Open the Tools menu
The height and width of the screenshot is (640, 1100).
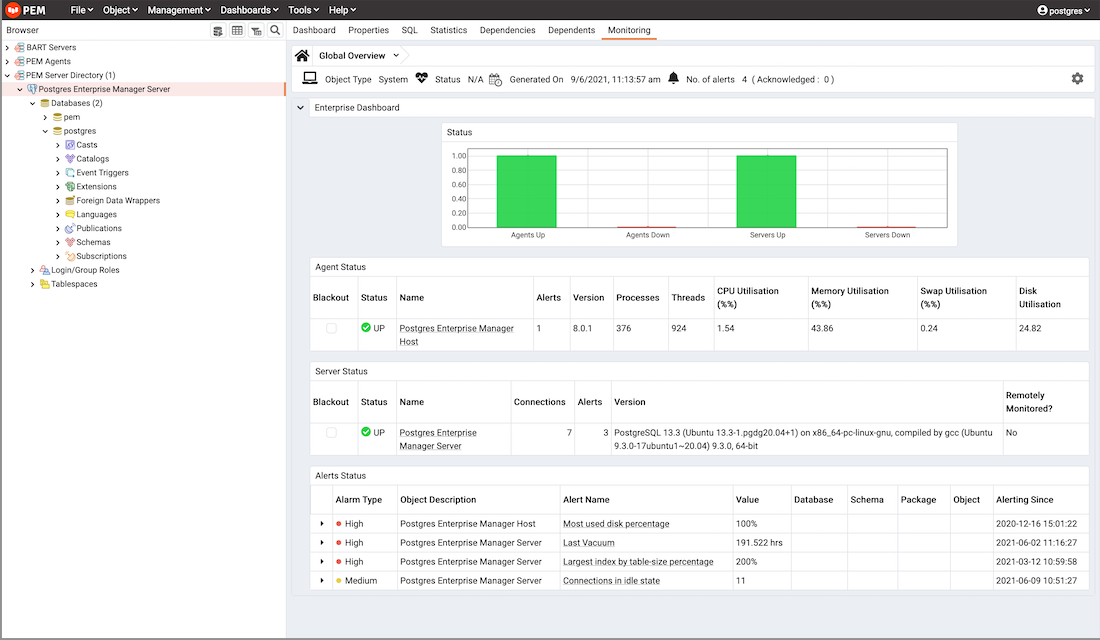(303, 10)
